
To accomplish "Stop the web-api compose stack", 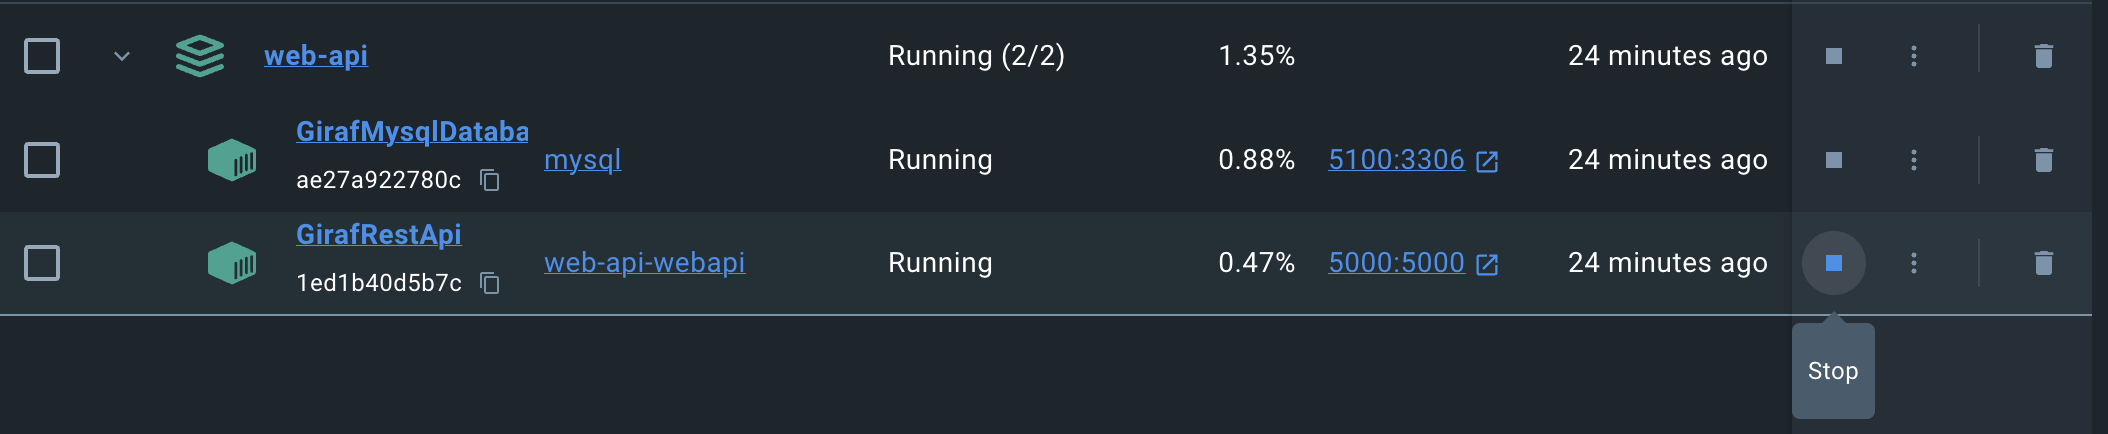I will tap(1833, 56).
